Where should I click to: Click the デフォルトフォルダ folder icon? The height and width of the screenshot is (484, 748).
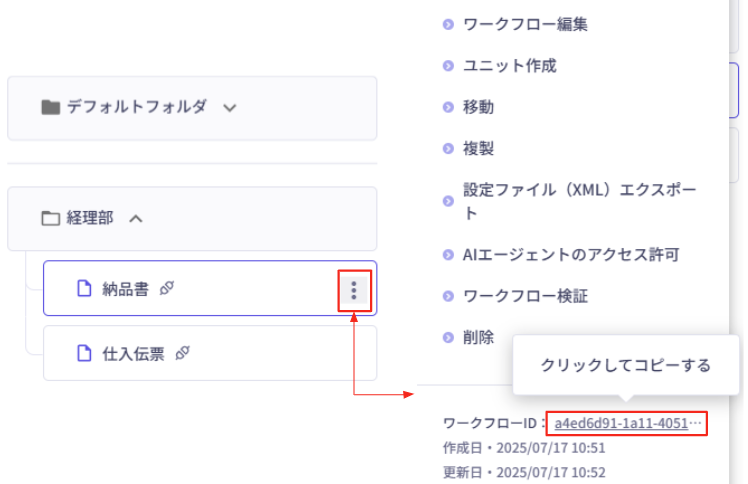coord(51,107)
